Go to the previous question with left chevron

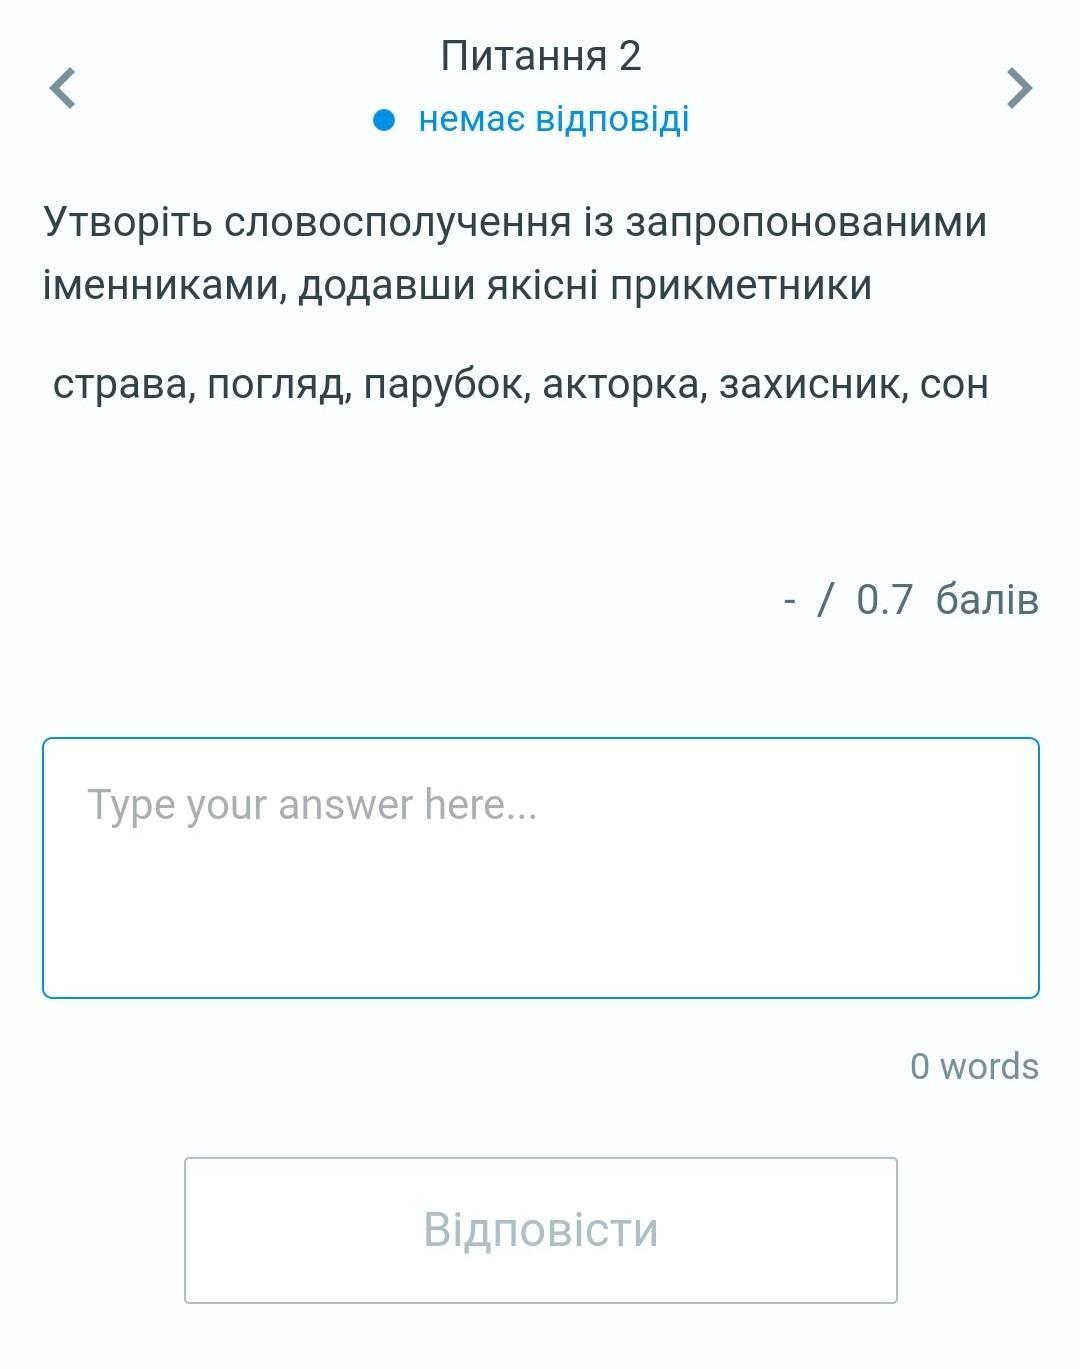tap(62, 88)
